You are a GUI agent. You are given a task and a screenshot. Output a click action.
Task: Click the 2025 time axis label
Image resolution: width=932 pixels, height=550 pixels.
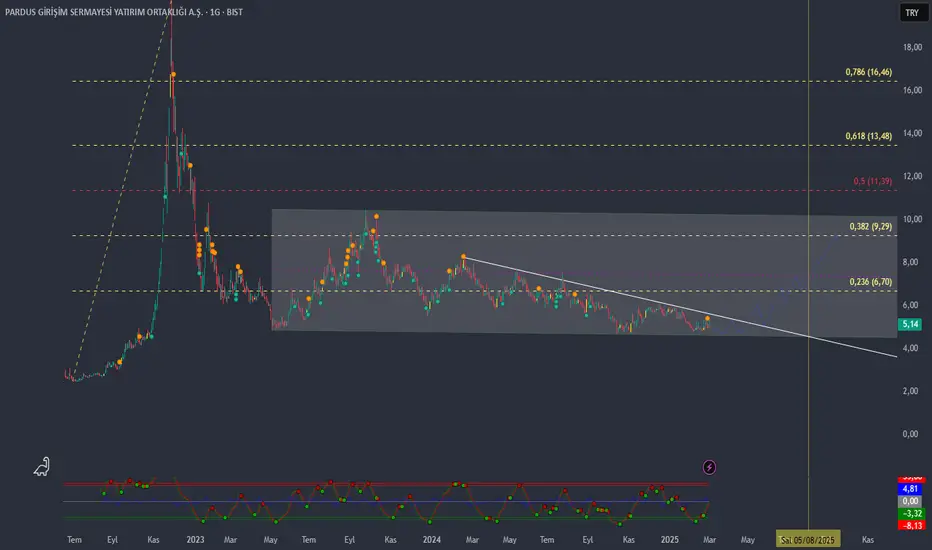click(669, 540)
